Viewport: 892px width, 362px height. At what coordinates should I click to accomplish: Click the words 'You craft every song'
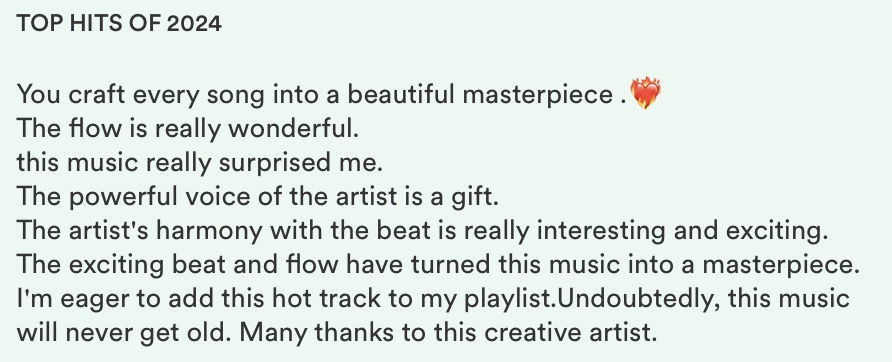(x=141, y=95)
